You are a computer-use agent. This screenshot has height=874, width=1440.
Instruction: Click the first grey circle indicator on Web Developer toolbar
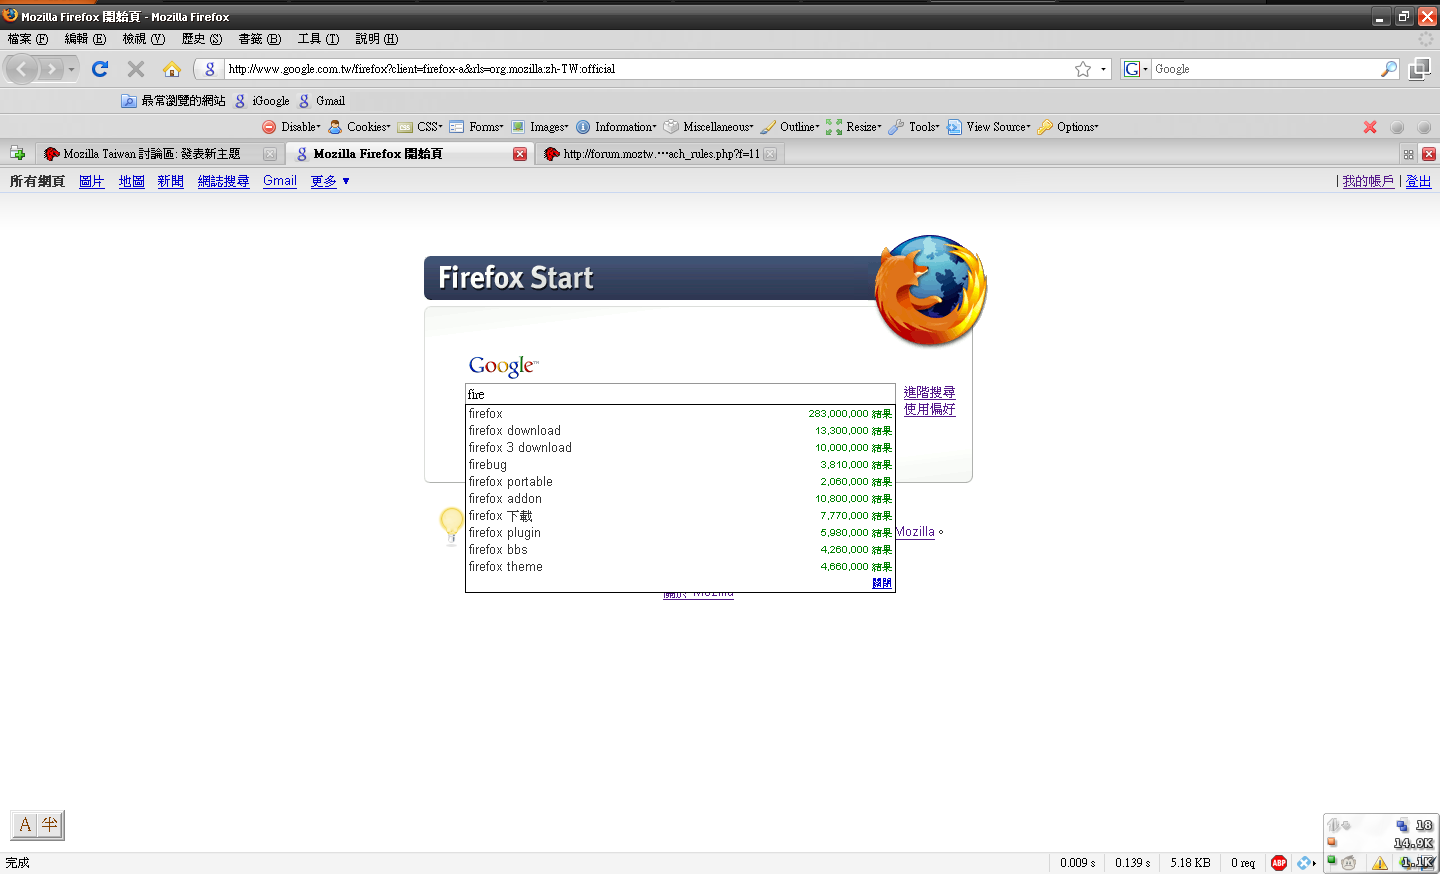[x=1397, y=127]
